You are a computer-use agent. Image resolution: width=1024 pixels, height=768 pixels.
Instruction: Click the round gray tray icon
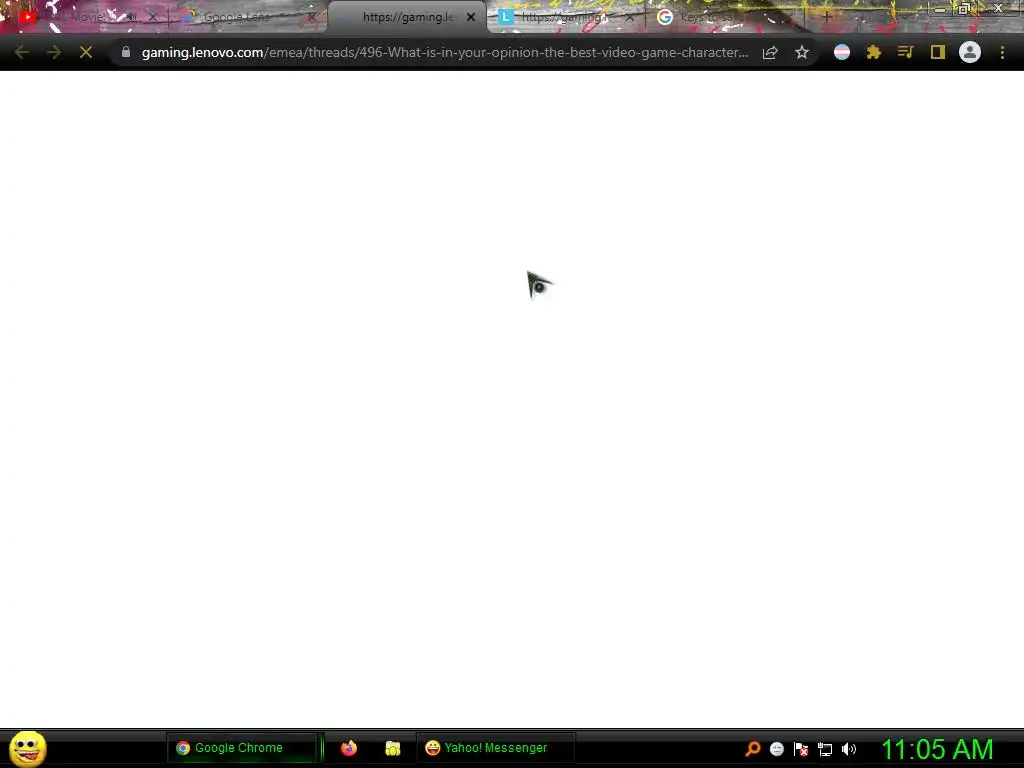776,749
